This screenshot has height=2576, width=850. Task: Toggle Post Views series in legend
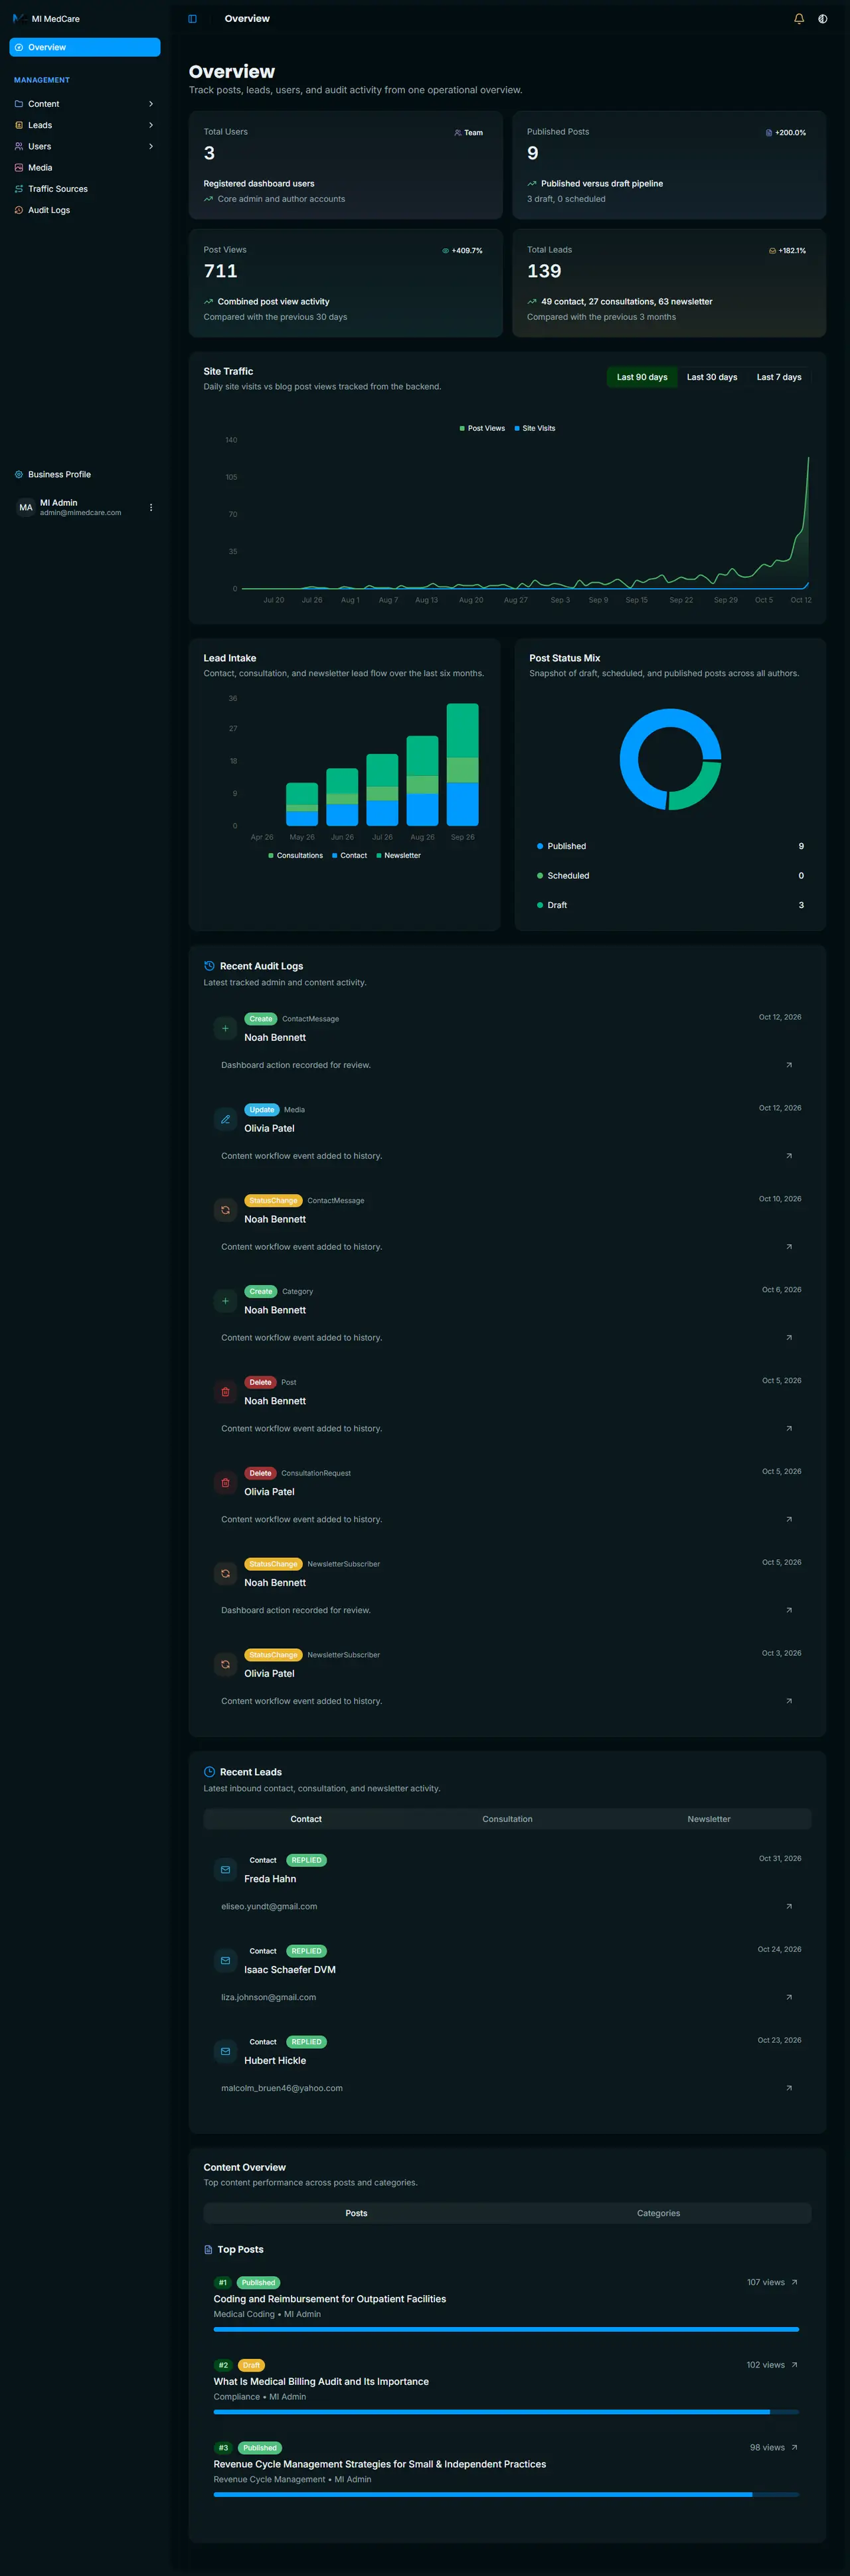tap(482, 428)
